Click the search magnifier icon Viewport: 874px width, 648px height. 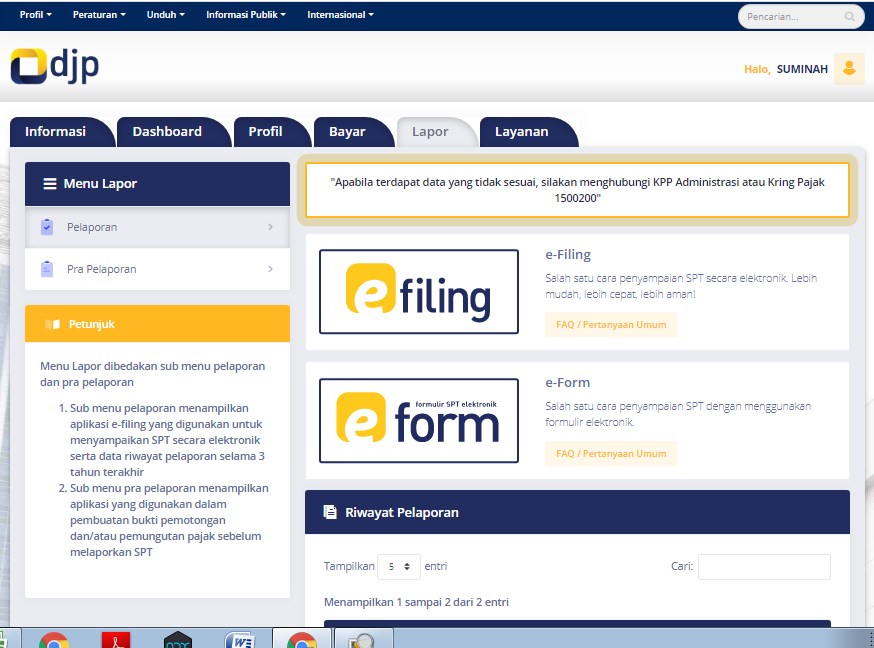pos(849,17)
